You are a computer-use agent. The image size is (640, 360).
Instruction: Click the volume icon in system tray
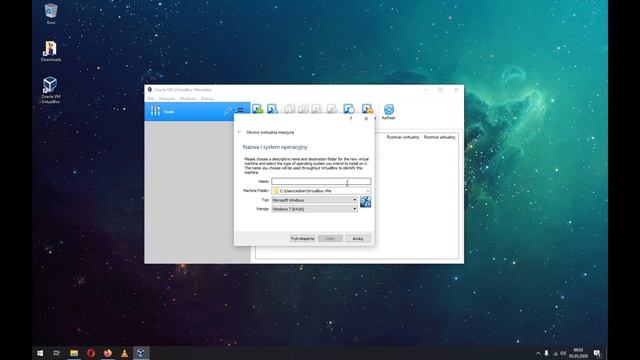click(563, 353)
